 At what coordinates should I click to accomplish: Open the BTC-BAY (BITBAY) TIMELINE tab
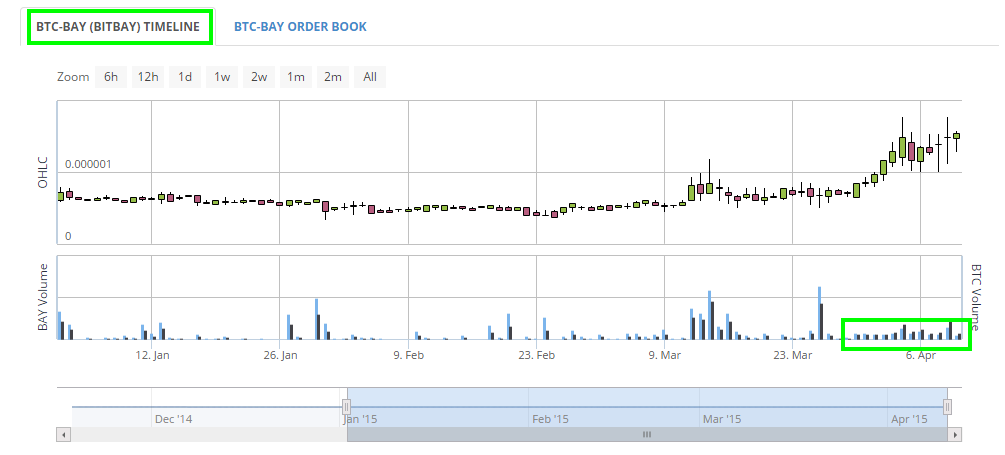tap(119, 27)
